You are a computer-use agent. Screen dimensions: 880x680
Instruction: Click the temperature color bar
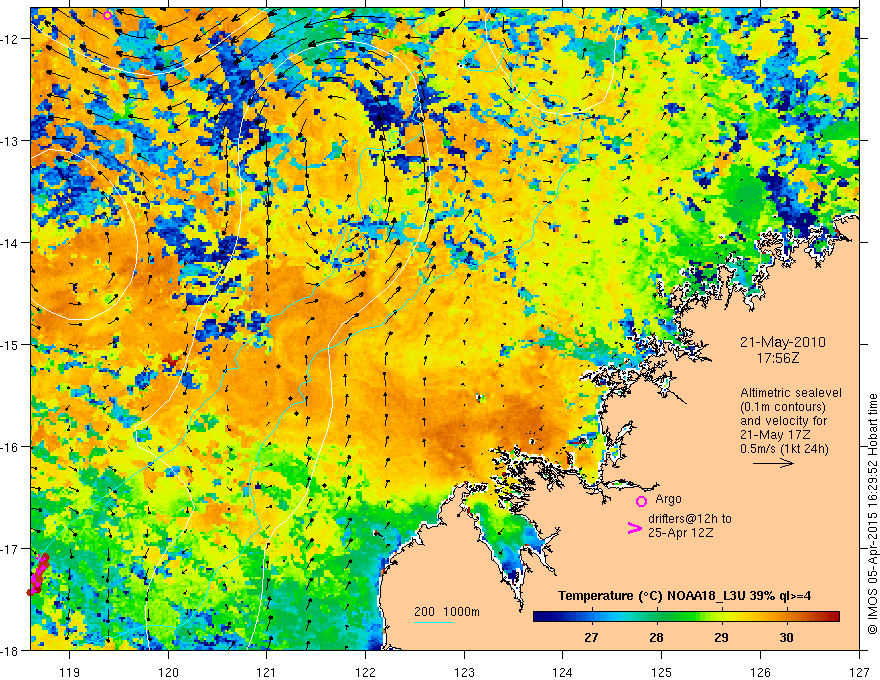coord(686,616)
